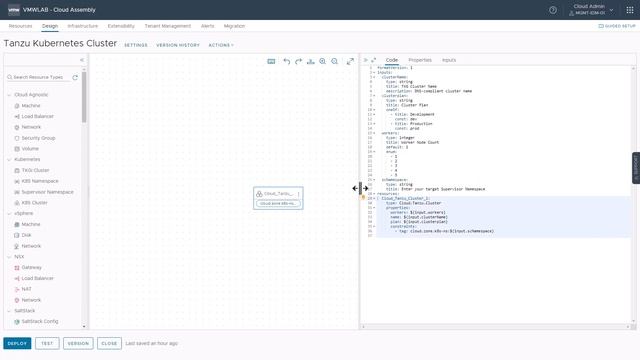This screenshot has height=360, width=640.
Task: Click the Test button
Action: pyautogui.click(x=47, y=343)
